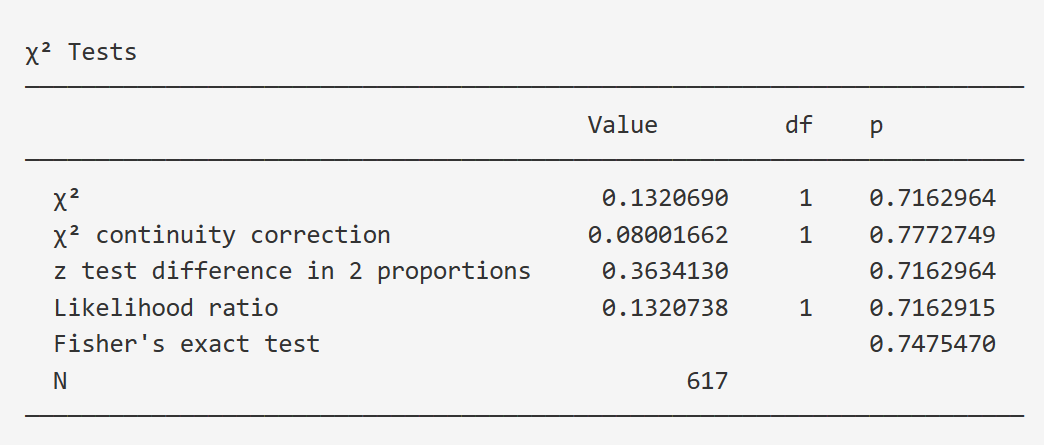Select the p-value 0.7772749
The width and height of the screenshot is (1044, 445).
tap(932, 235)
